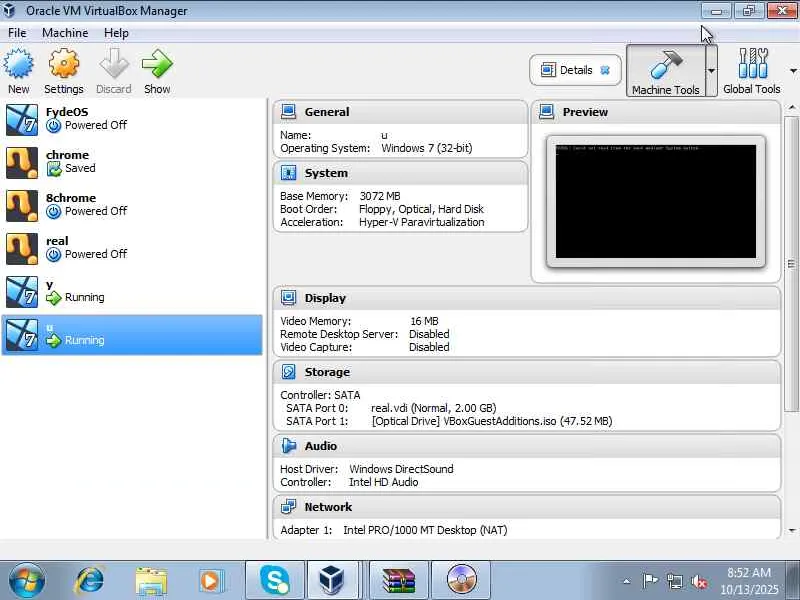Select the real virtual machine

(132, 248)
